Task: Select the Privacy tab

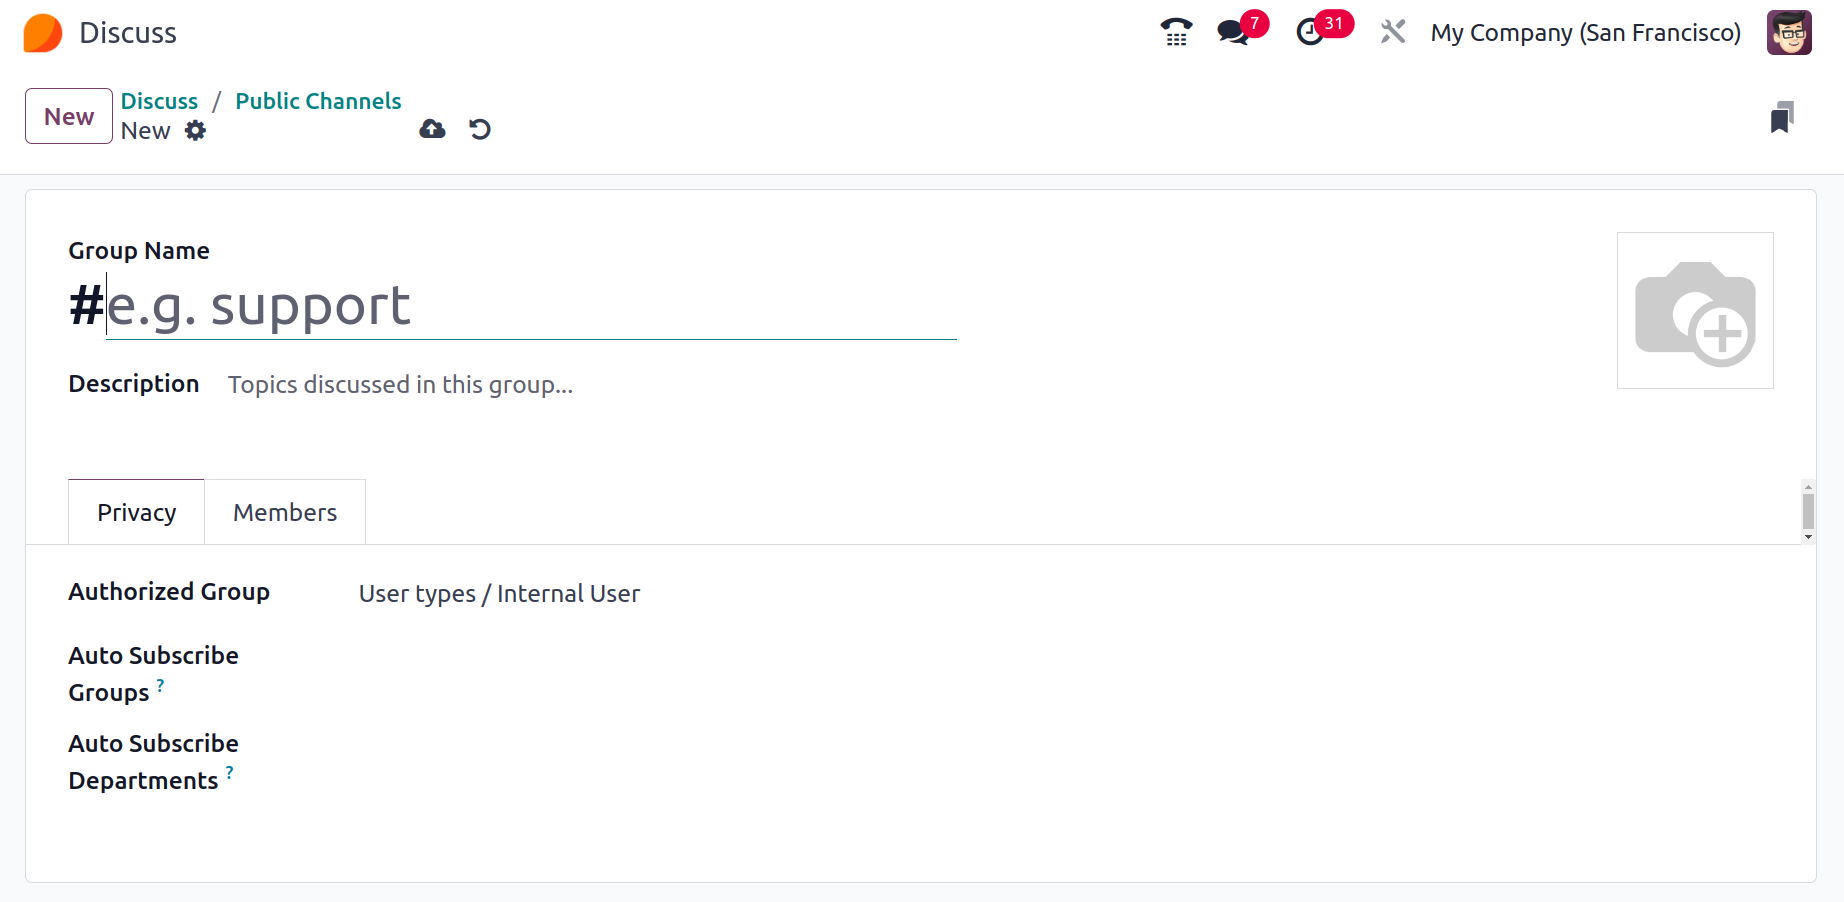Action: [137, 512]
